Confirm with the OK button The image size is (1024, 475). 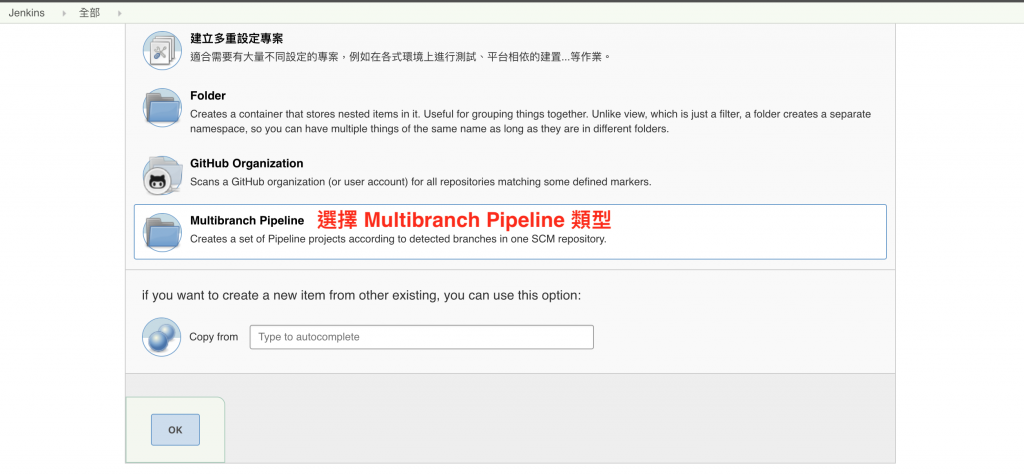pos(175,430)
